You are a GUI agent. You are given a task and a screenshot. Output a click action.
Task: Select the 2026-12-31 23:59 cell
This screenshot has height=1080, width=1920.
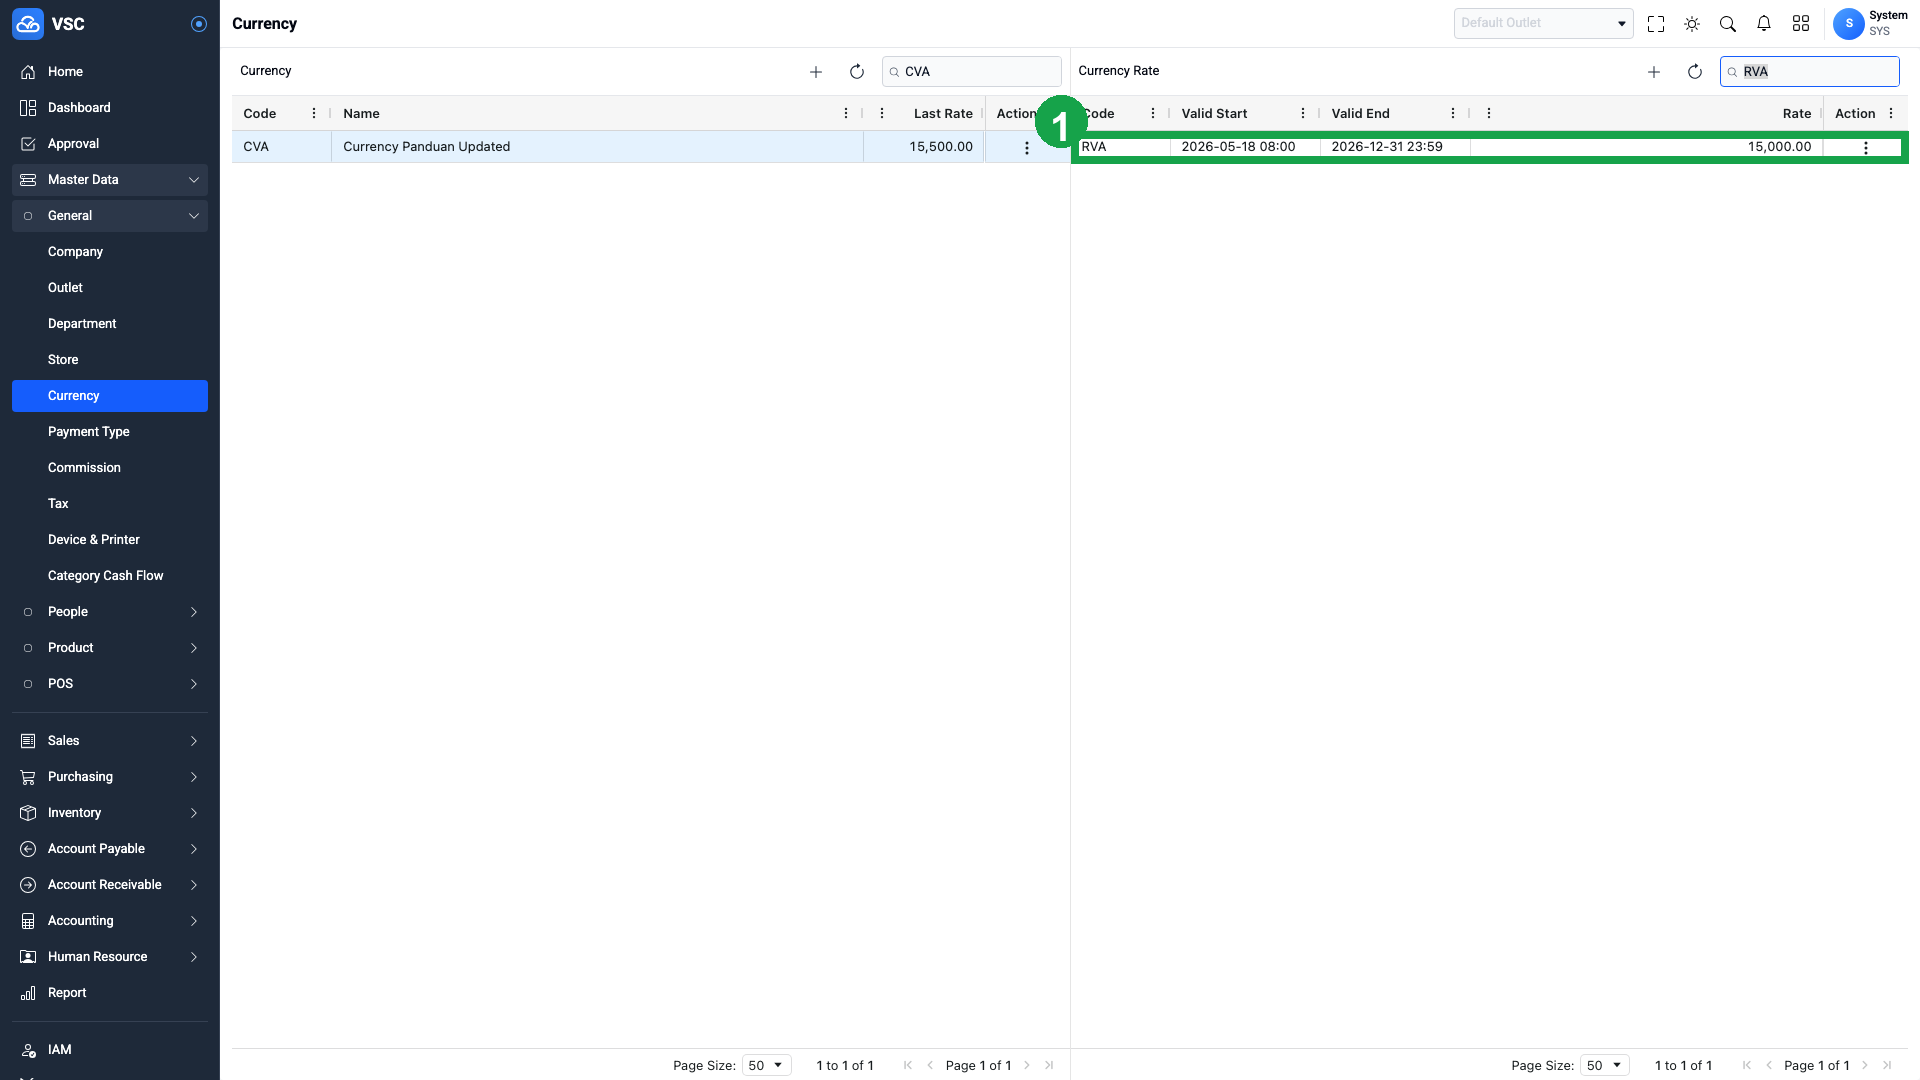[x=1395, y=147]
